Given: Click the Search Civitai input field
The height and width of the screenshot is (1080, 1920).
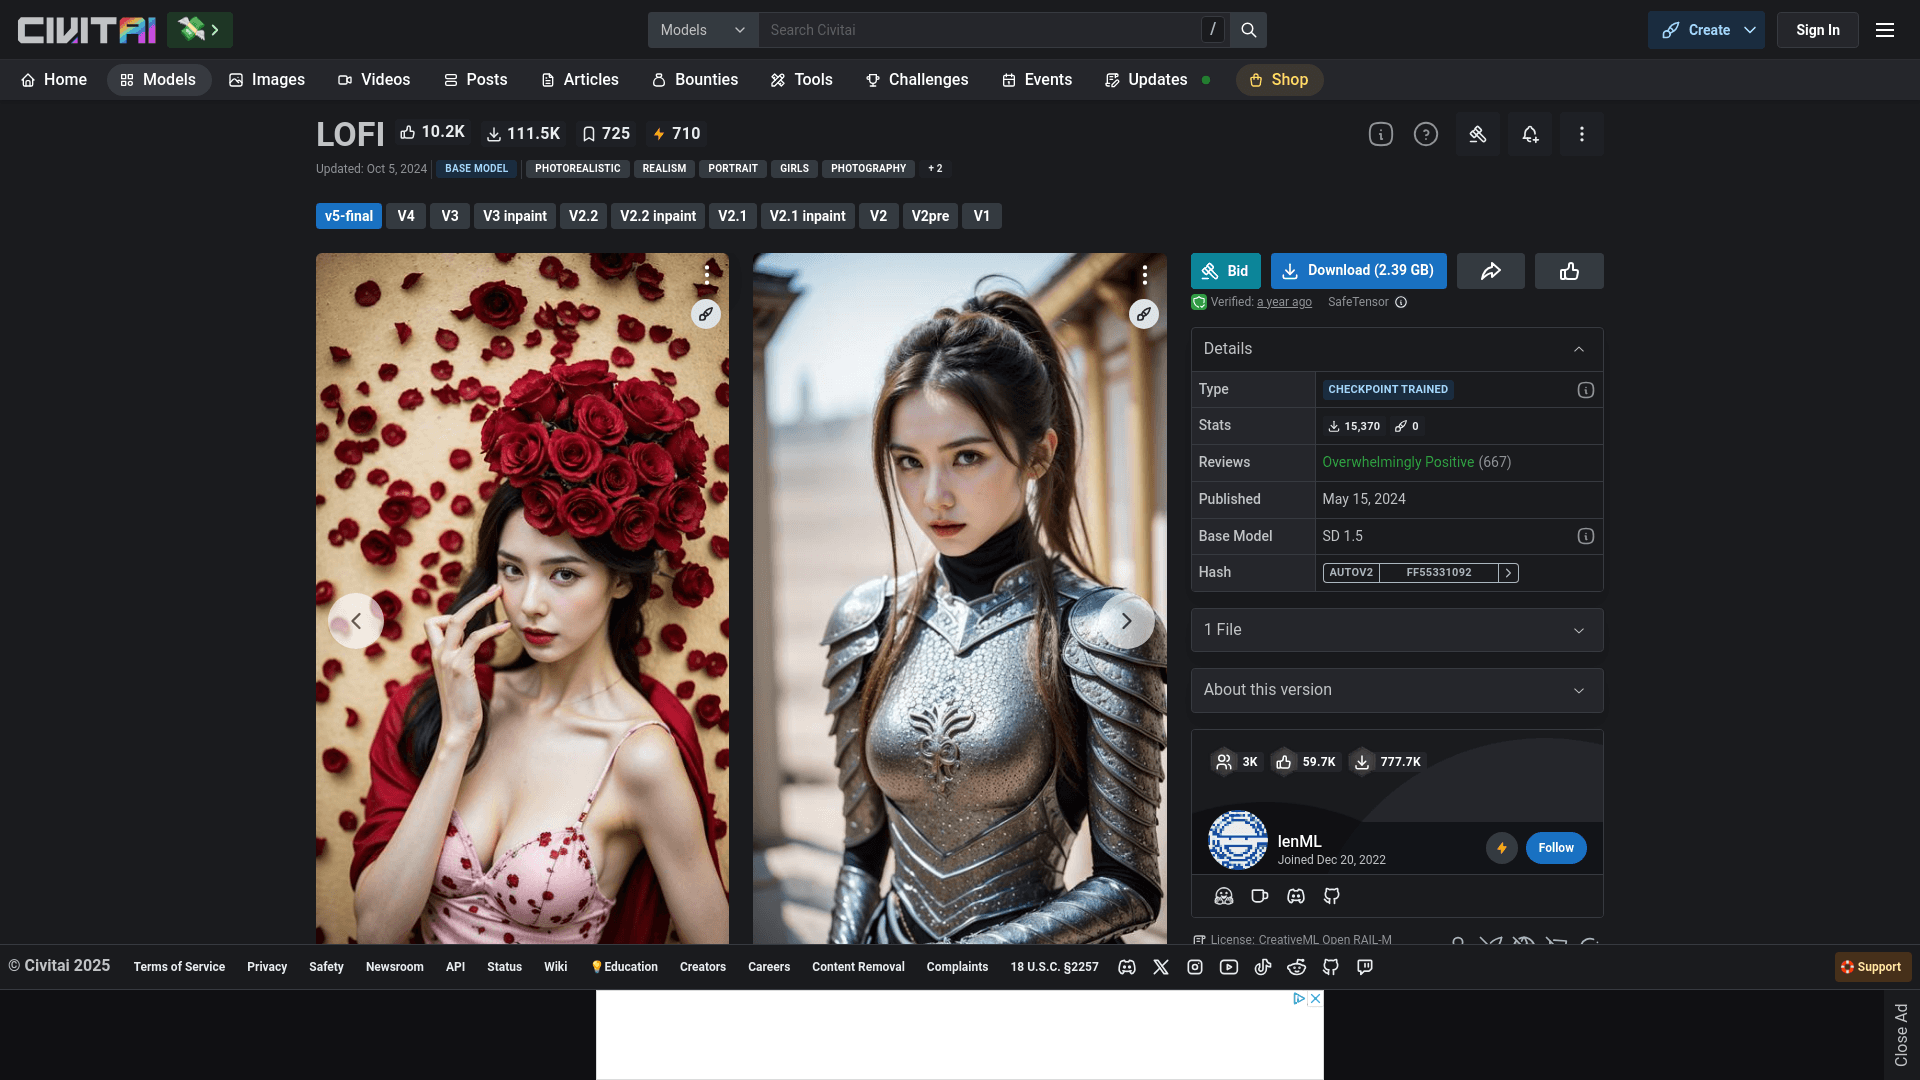Looking at the screenshot, I should click(980, 30).
